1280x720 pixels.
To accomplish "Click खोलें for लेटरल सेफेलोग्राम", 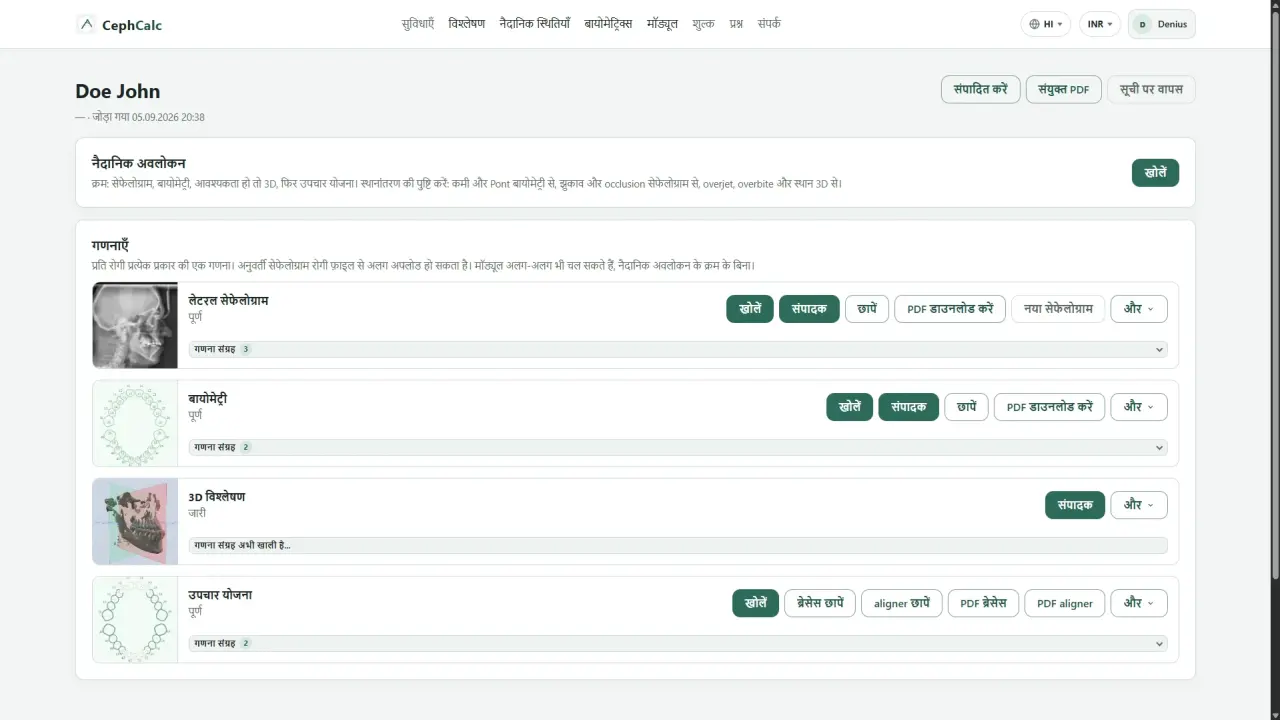I will coord(750,309).
